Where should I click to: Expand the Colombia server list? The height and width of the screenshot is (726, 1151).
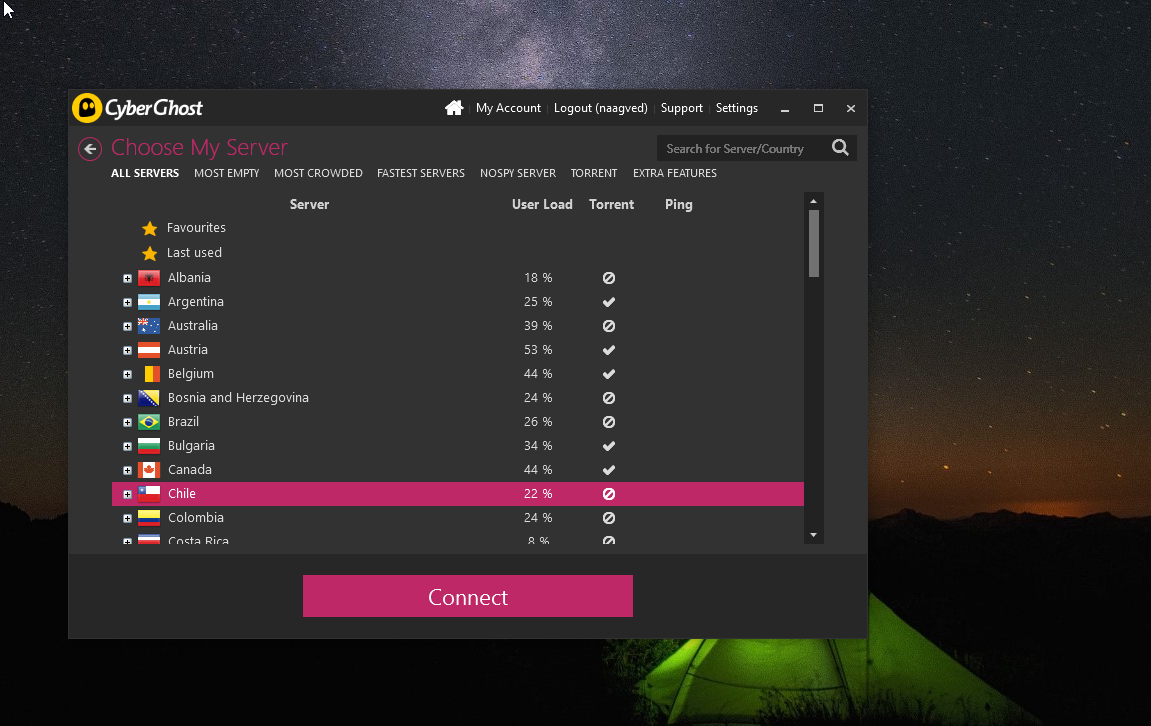coord(127,518)
